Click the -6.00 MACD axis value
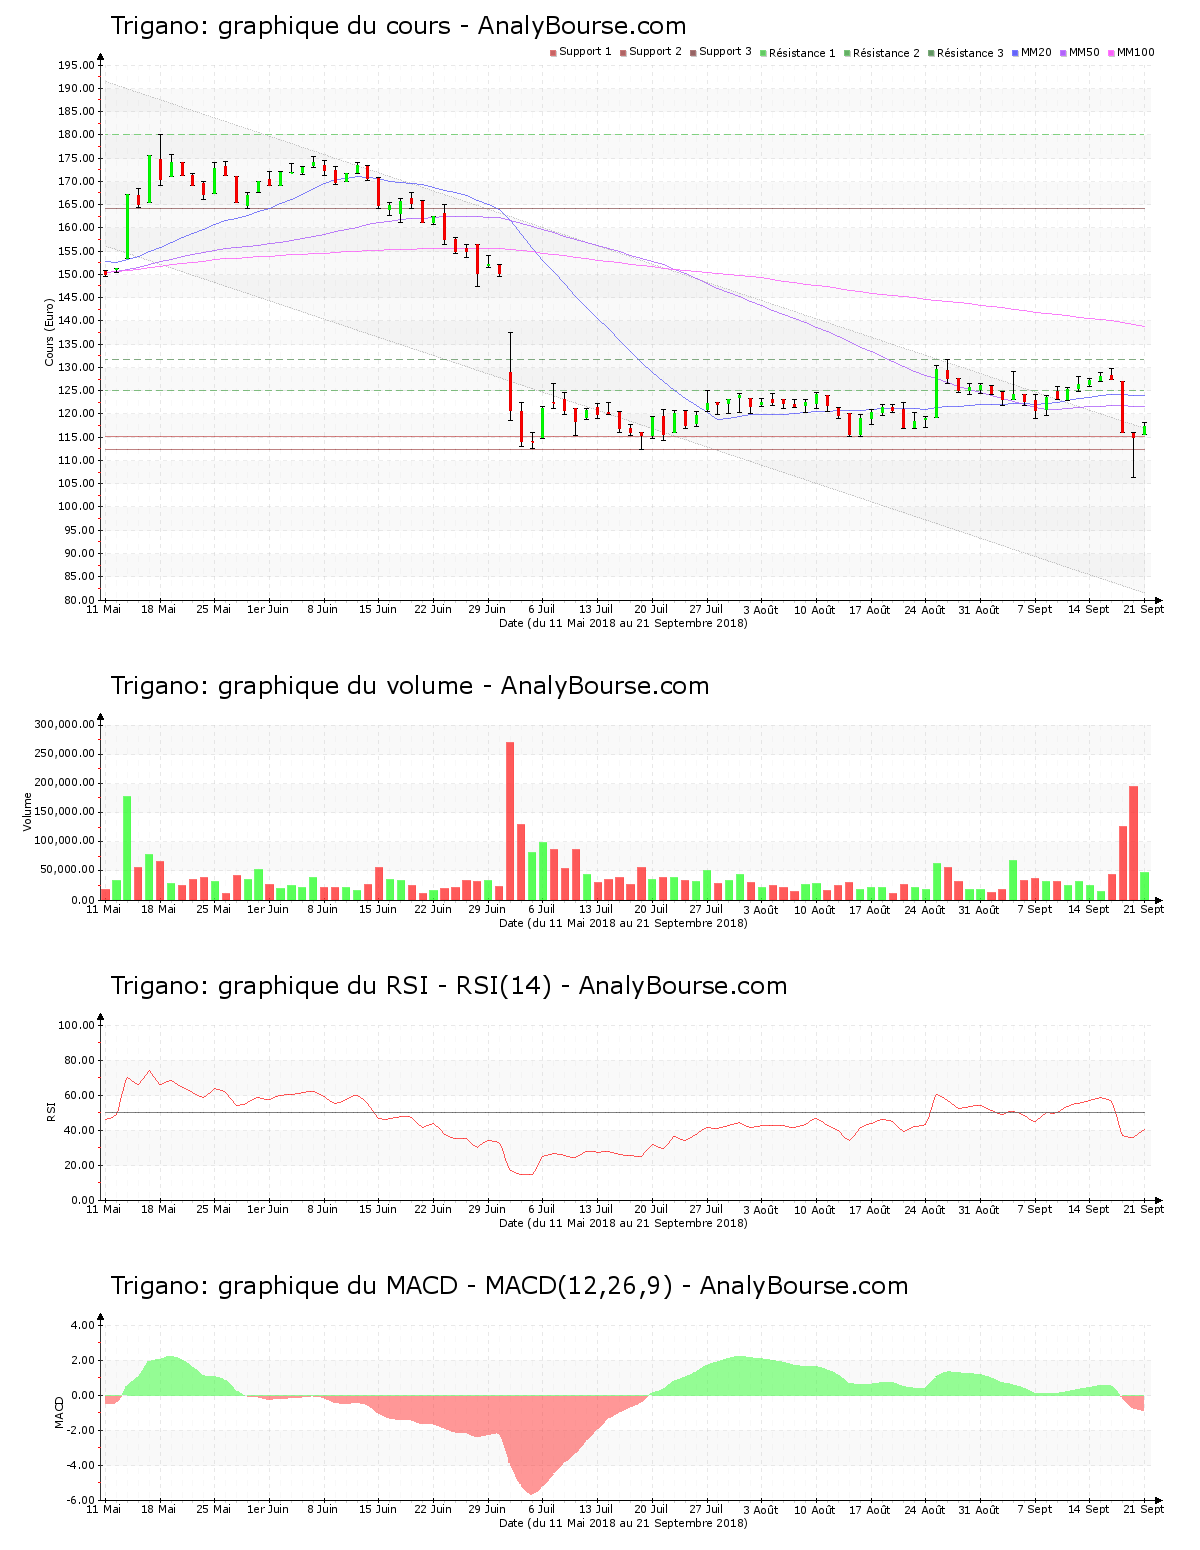 pos(80,1500)
